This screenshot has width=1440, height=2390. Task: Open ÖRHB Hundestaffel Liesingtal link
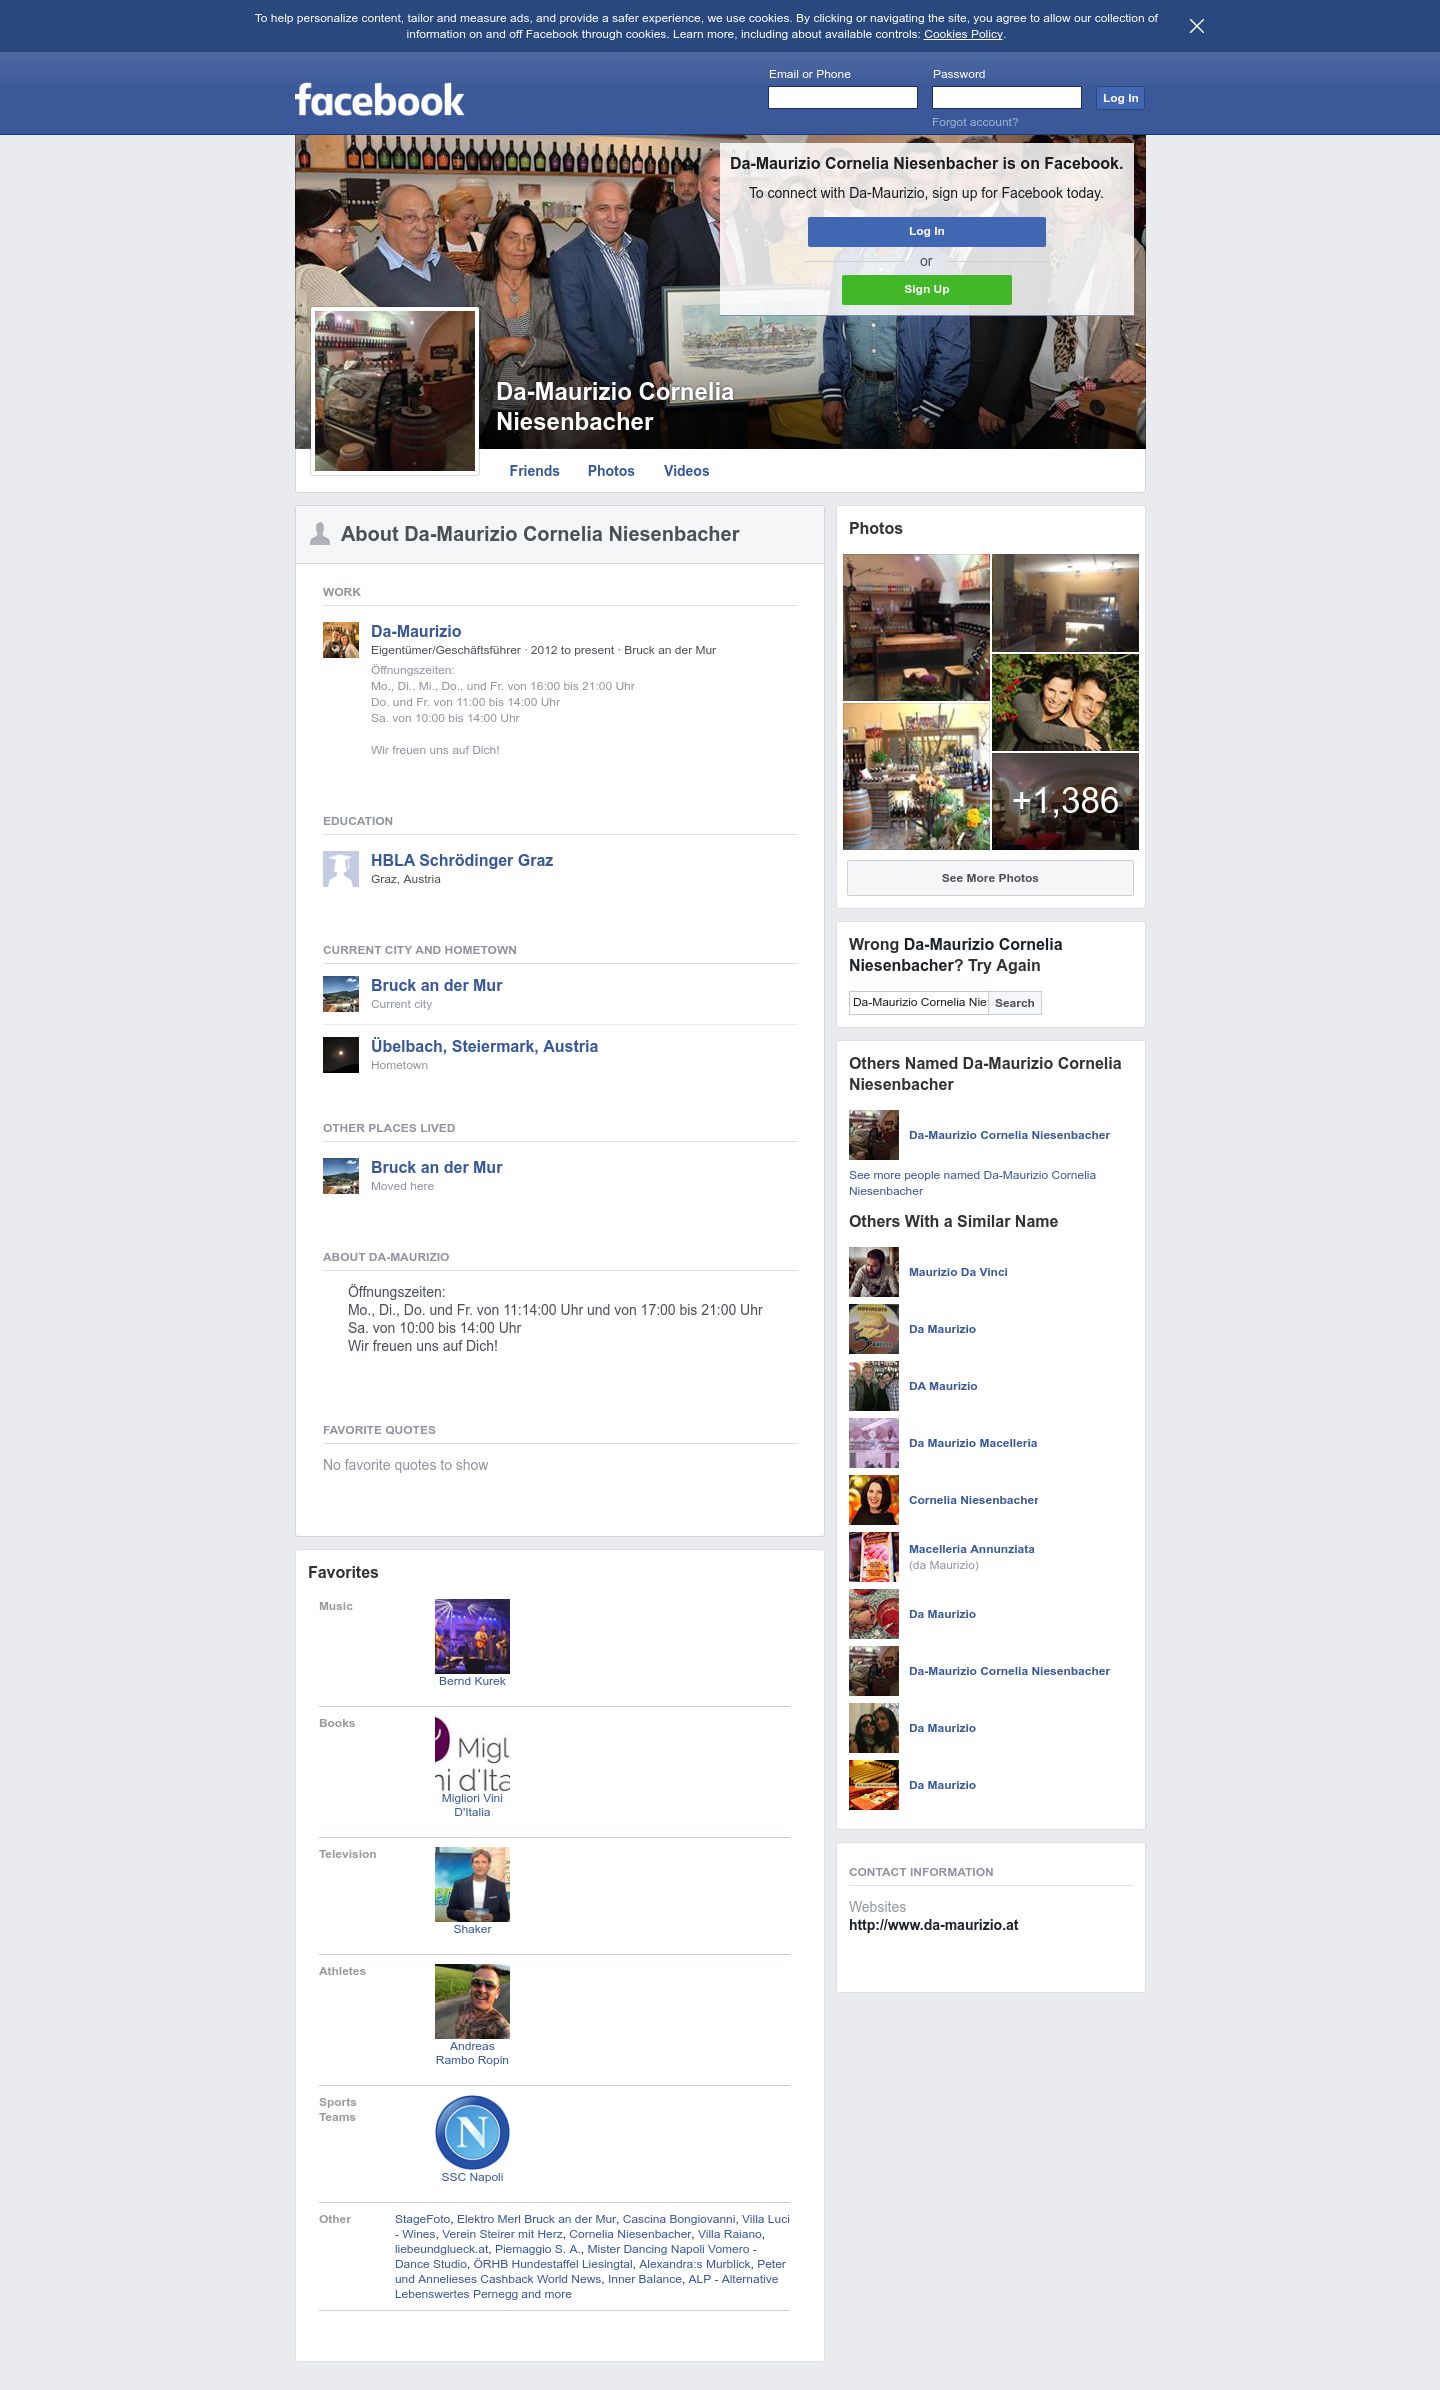[x=553, y=2264]
